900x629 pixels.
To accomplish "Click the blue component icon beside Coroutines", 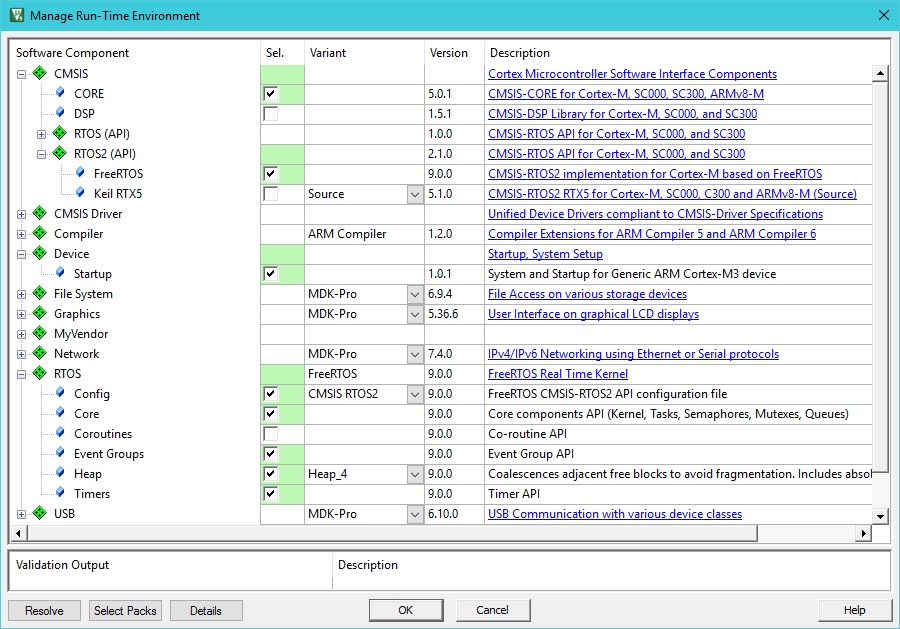I will coord(60,434).
